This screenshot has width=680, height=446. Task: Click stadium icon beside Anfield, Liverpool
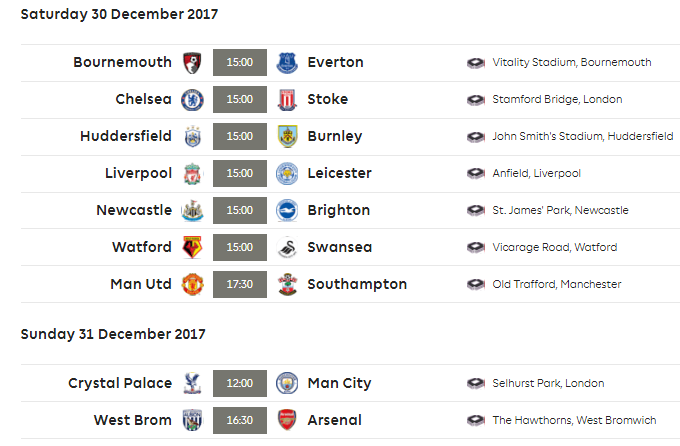click(476, 174)
